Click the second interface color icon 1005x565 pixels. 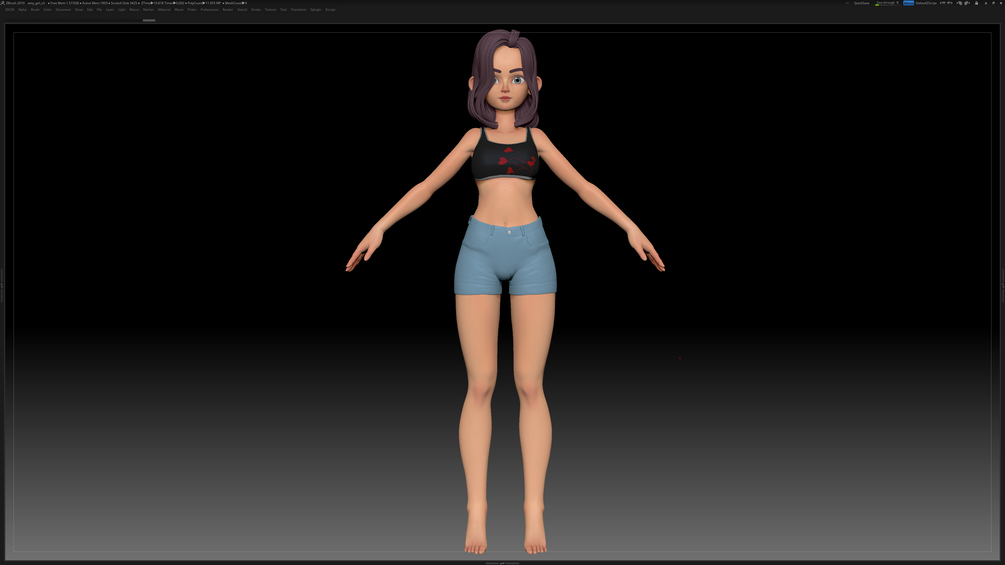967,3
